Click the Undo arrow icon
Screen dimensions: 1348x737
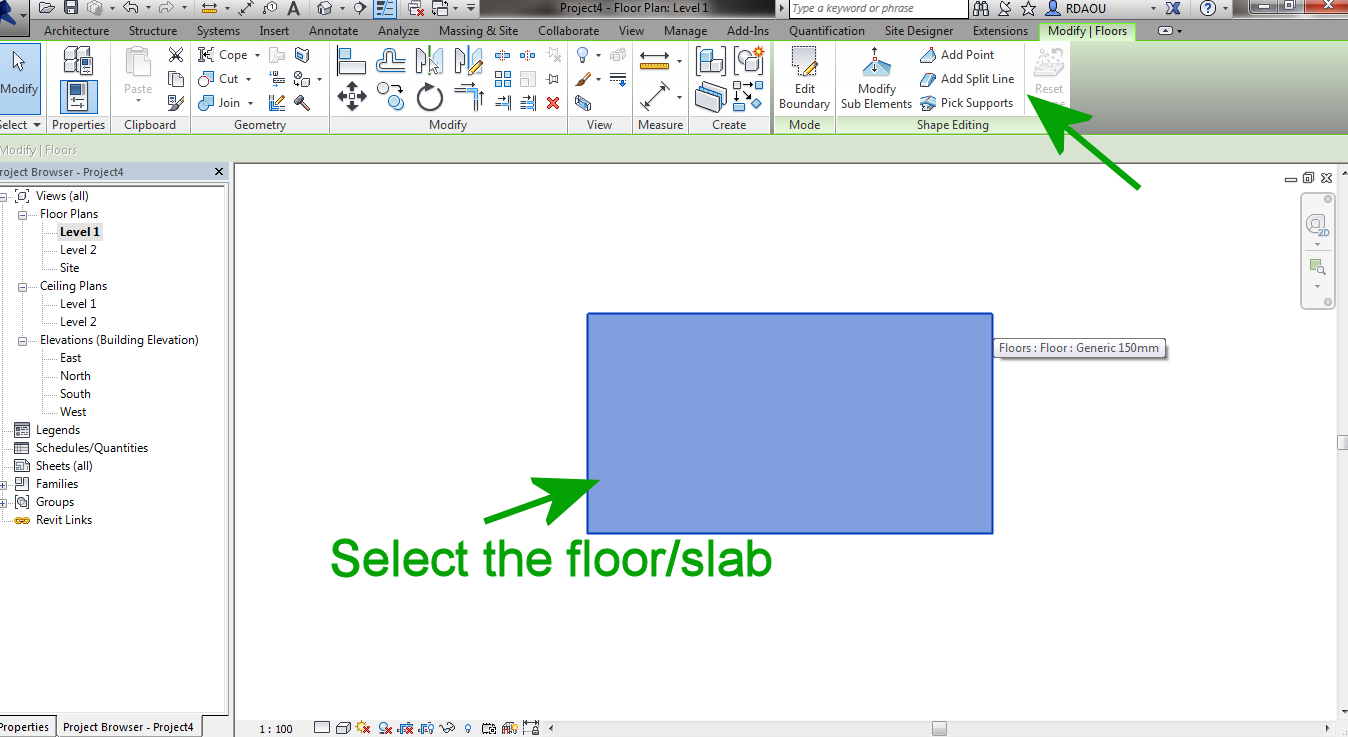(130, 8)
